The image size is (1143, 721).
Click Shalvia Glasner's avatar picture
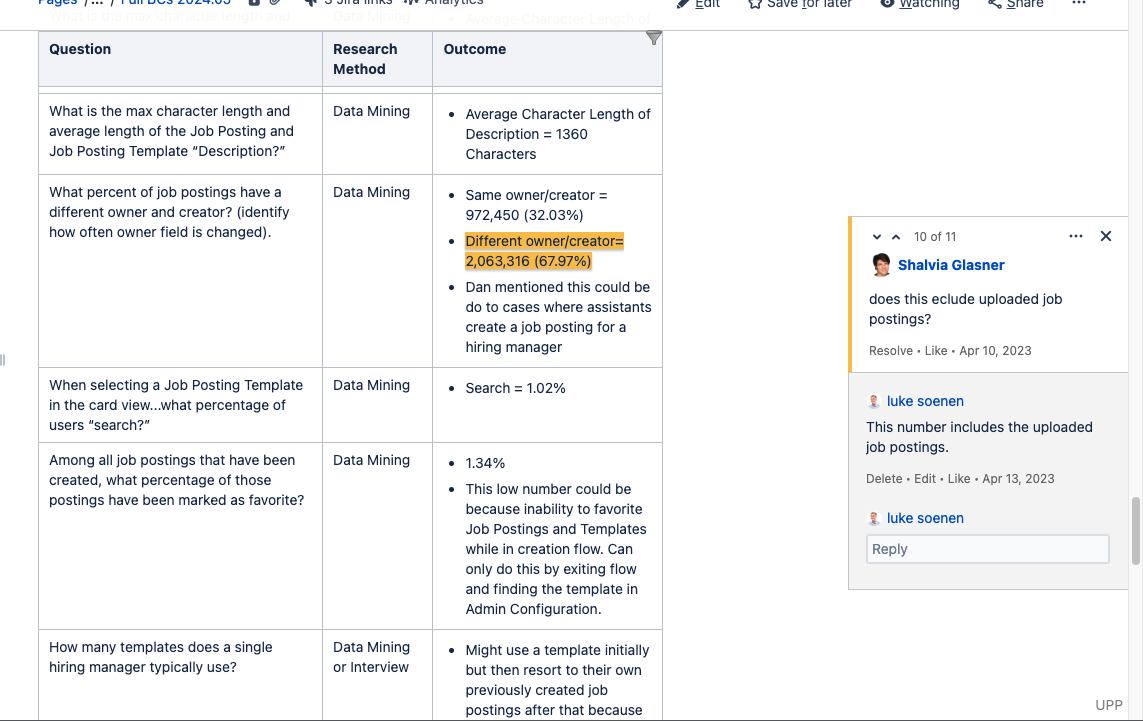tap(881, 265)
